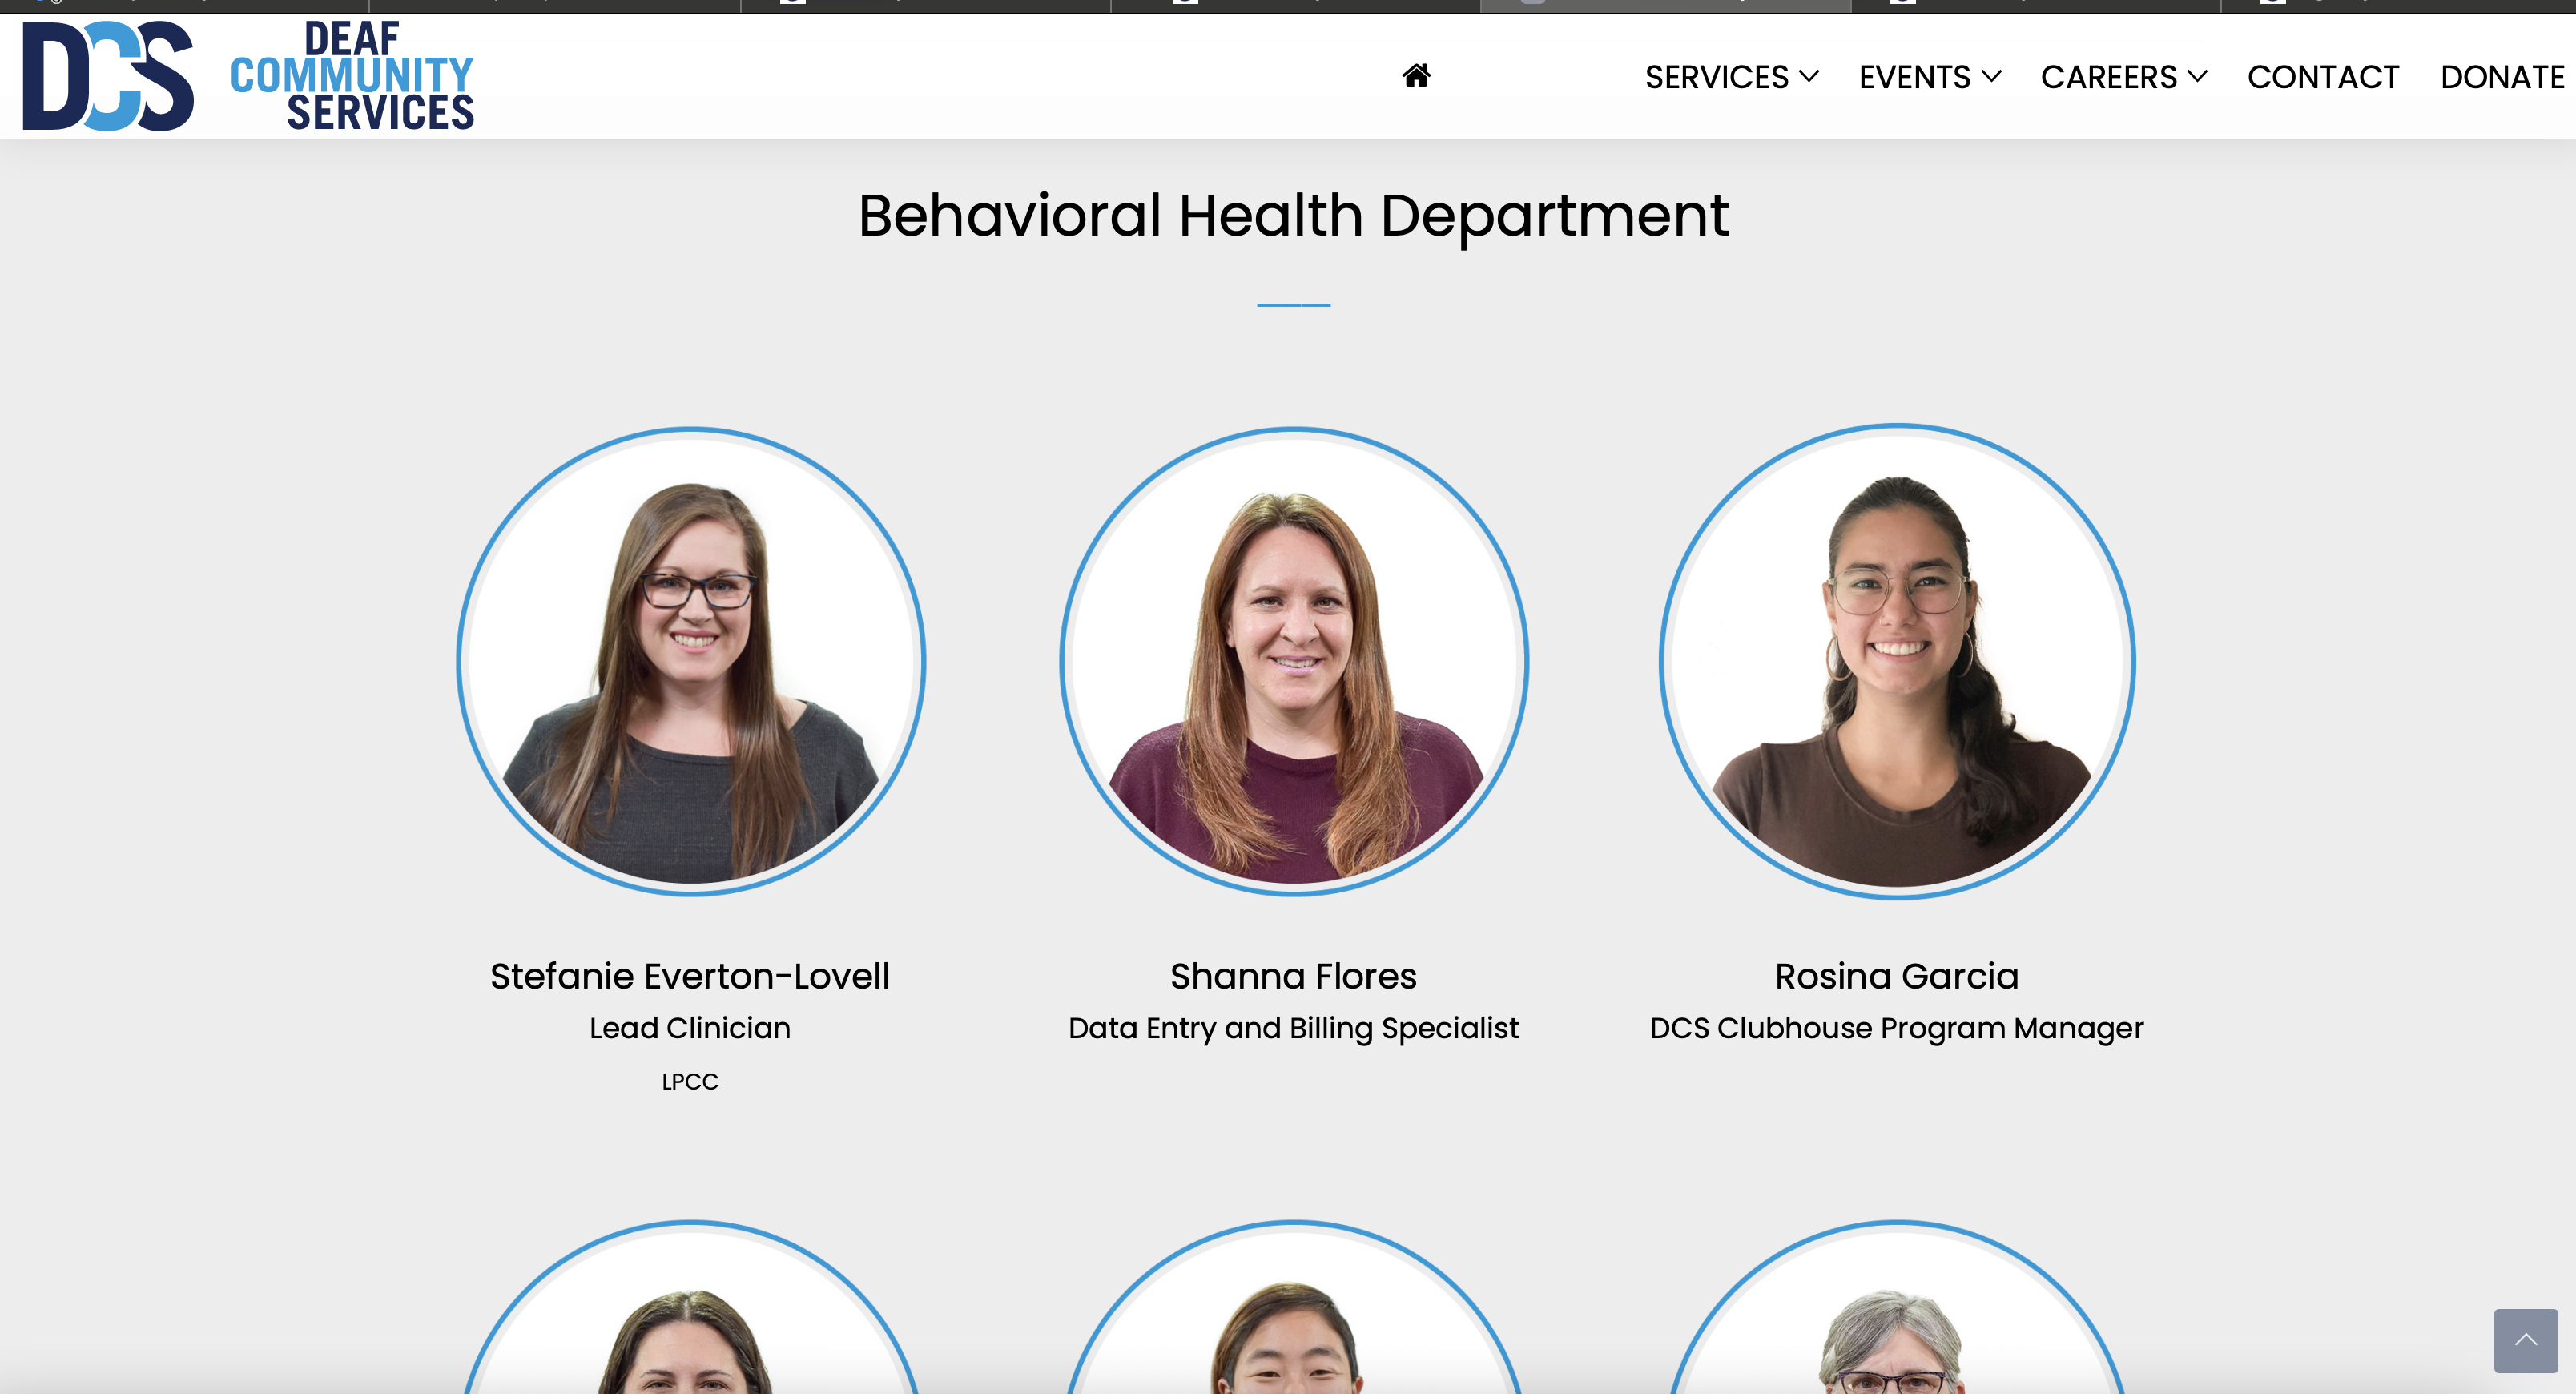The image size is (2576, 1394).
Task: Click Rosina Garcia's name
Action: 1896,976
